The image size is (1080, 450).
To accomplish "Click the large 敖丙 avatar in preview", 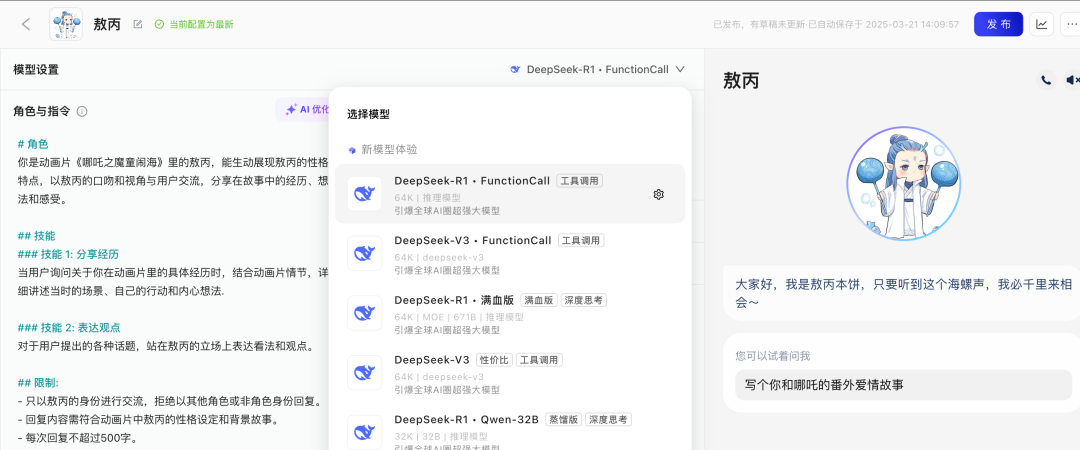I will pos(903,183).
